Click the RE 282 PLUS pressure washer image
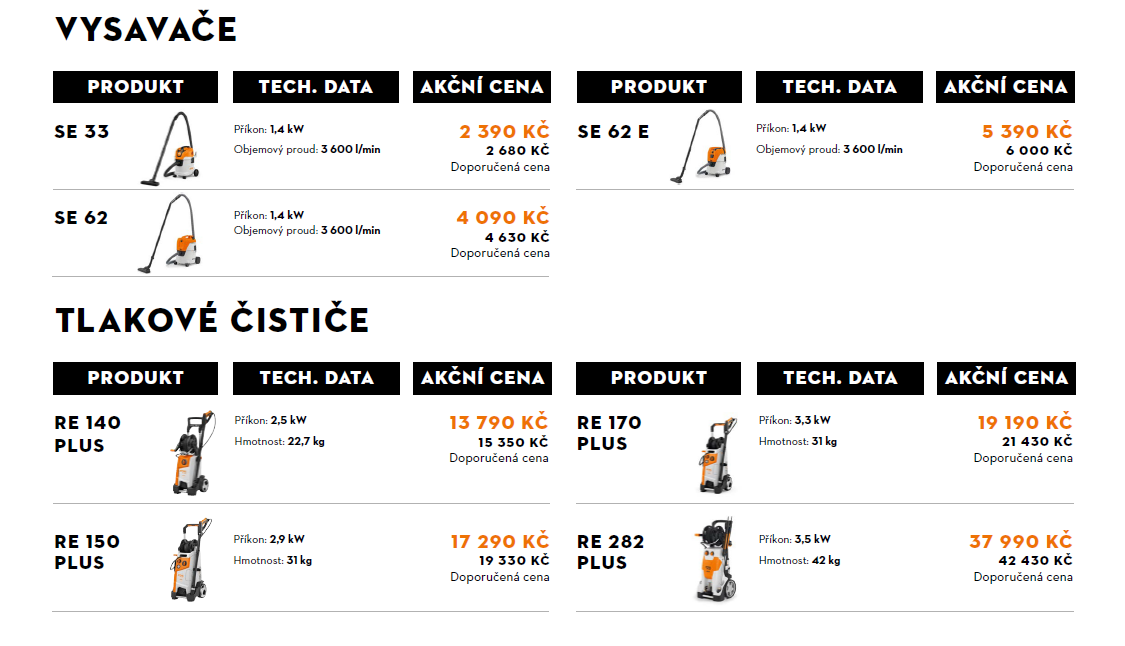 pyautogui.click(x=716, y=559)
